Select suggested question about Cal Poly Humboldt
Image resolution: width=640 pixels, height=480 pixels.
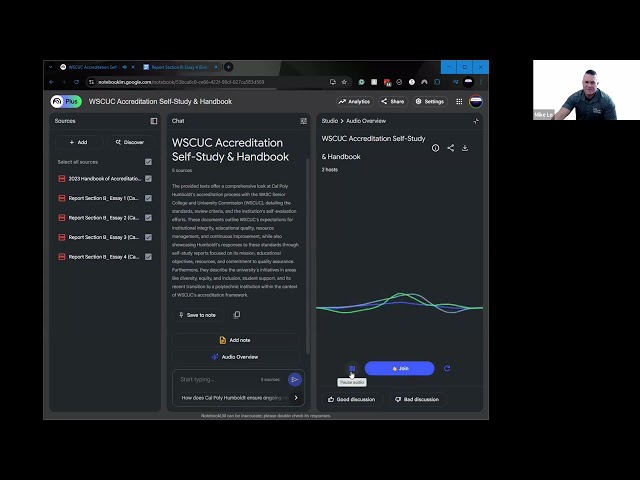[x=234, y=398]
